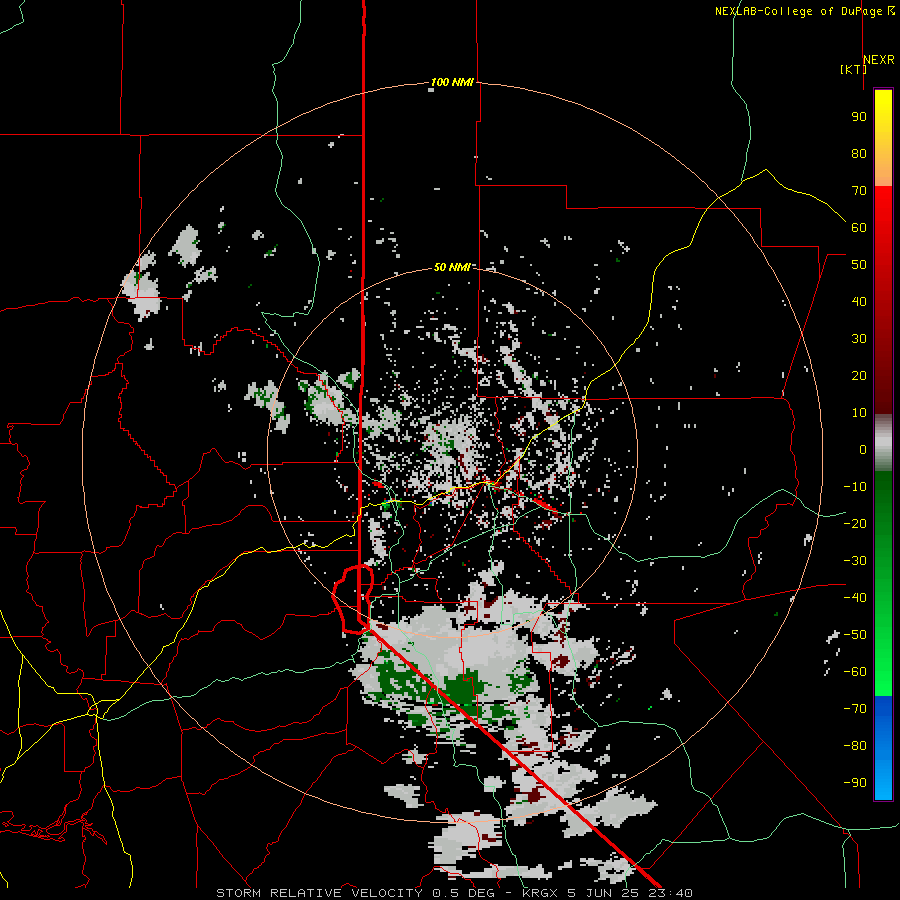Image resolution: width=900 pixels, height=900 pixels.
Task: Click the positive "60" value on velocity scale
Action: point(859,228)
